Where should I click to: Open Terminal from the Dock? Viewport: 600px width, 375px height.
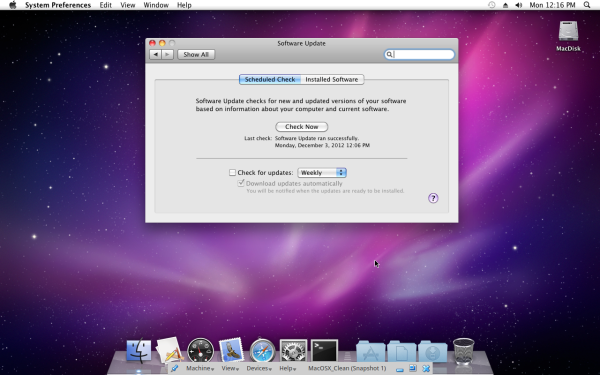(x=324, y=351)
